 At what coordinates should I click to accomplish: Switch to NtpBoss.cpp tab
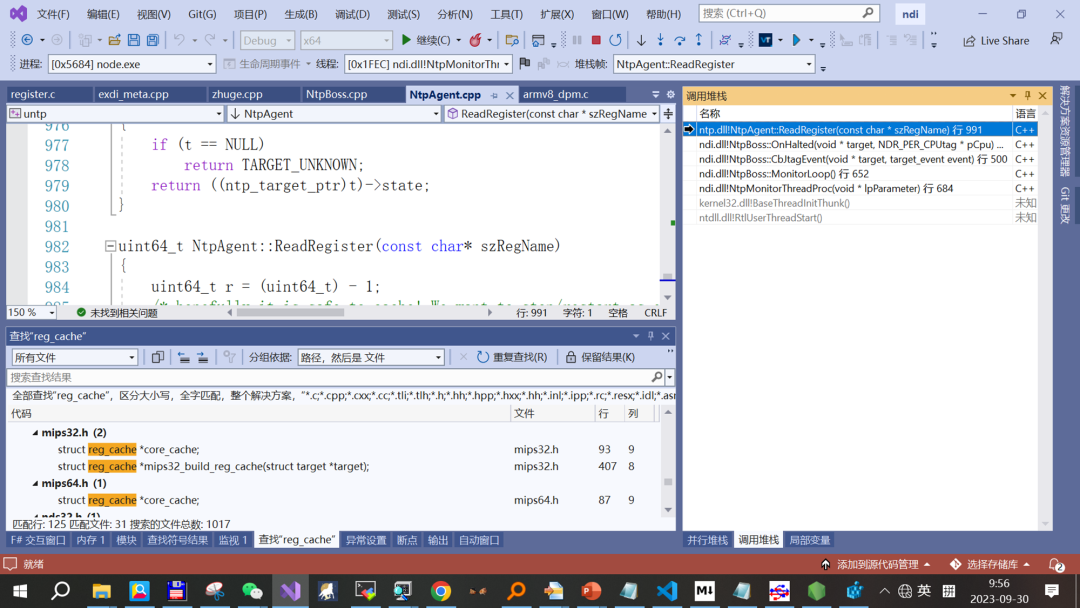[x=336, y=94]
